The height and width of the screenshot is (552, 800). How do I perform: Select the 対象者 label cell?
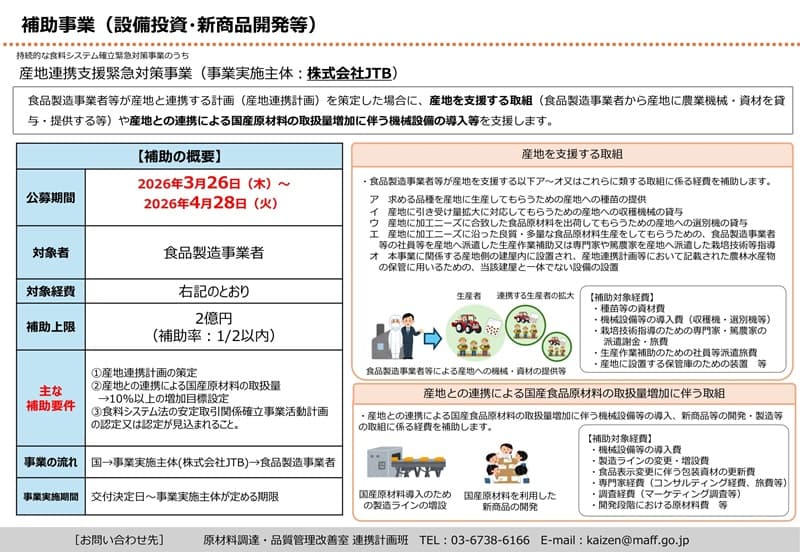(51, 252)
